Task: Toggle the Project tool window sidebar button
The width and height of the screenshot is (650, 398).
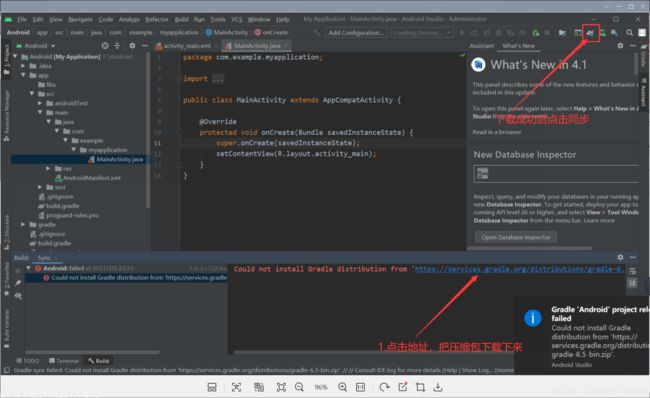Action: click(x=6, y=60)
